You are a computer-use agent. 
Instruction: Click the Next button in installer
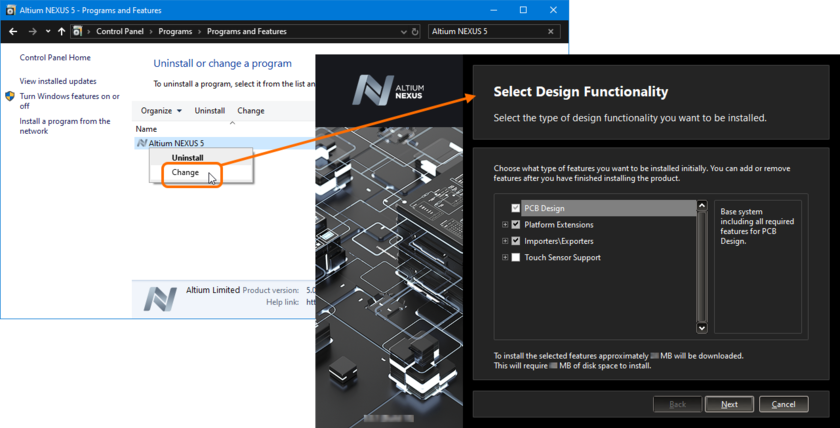click(729, 404)
